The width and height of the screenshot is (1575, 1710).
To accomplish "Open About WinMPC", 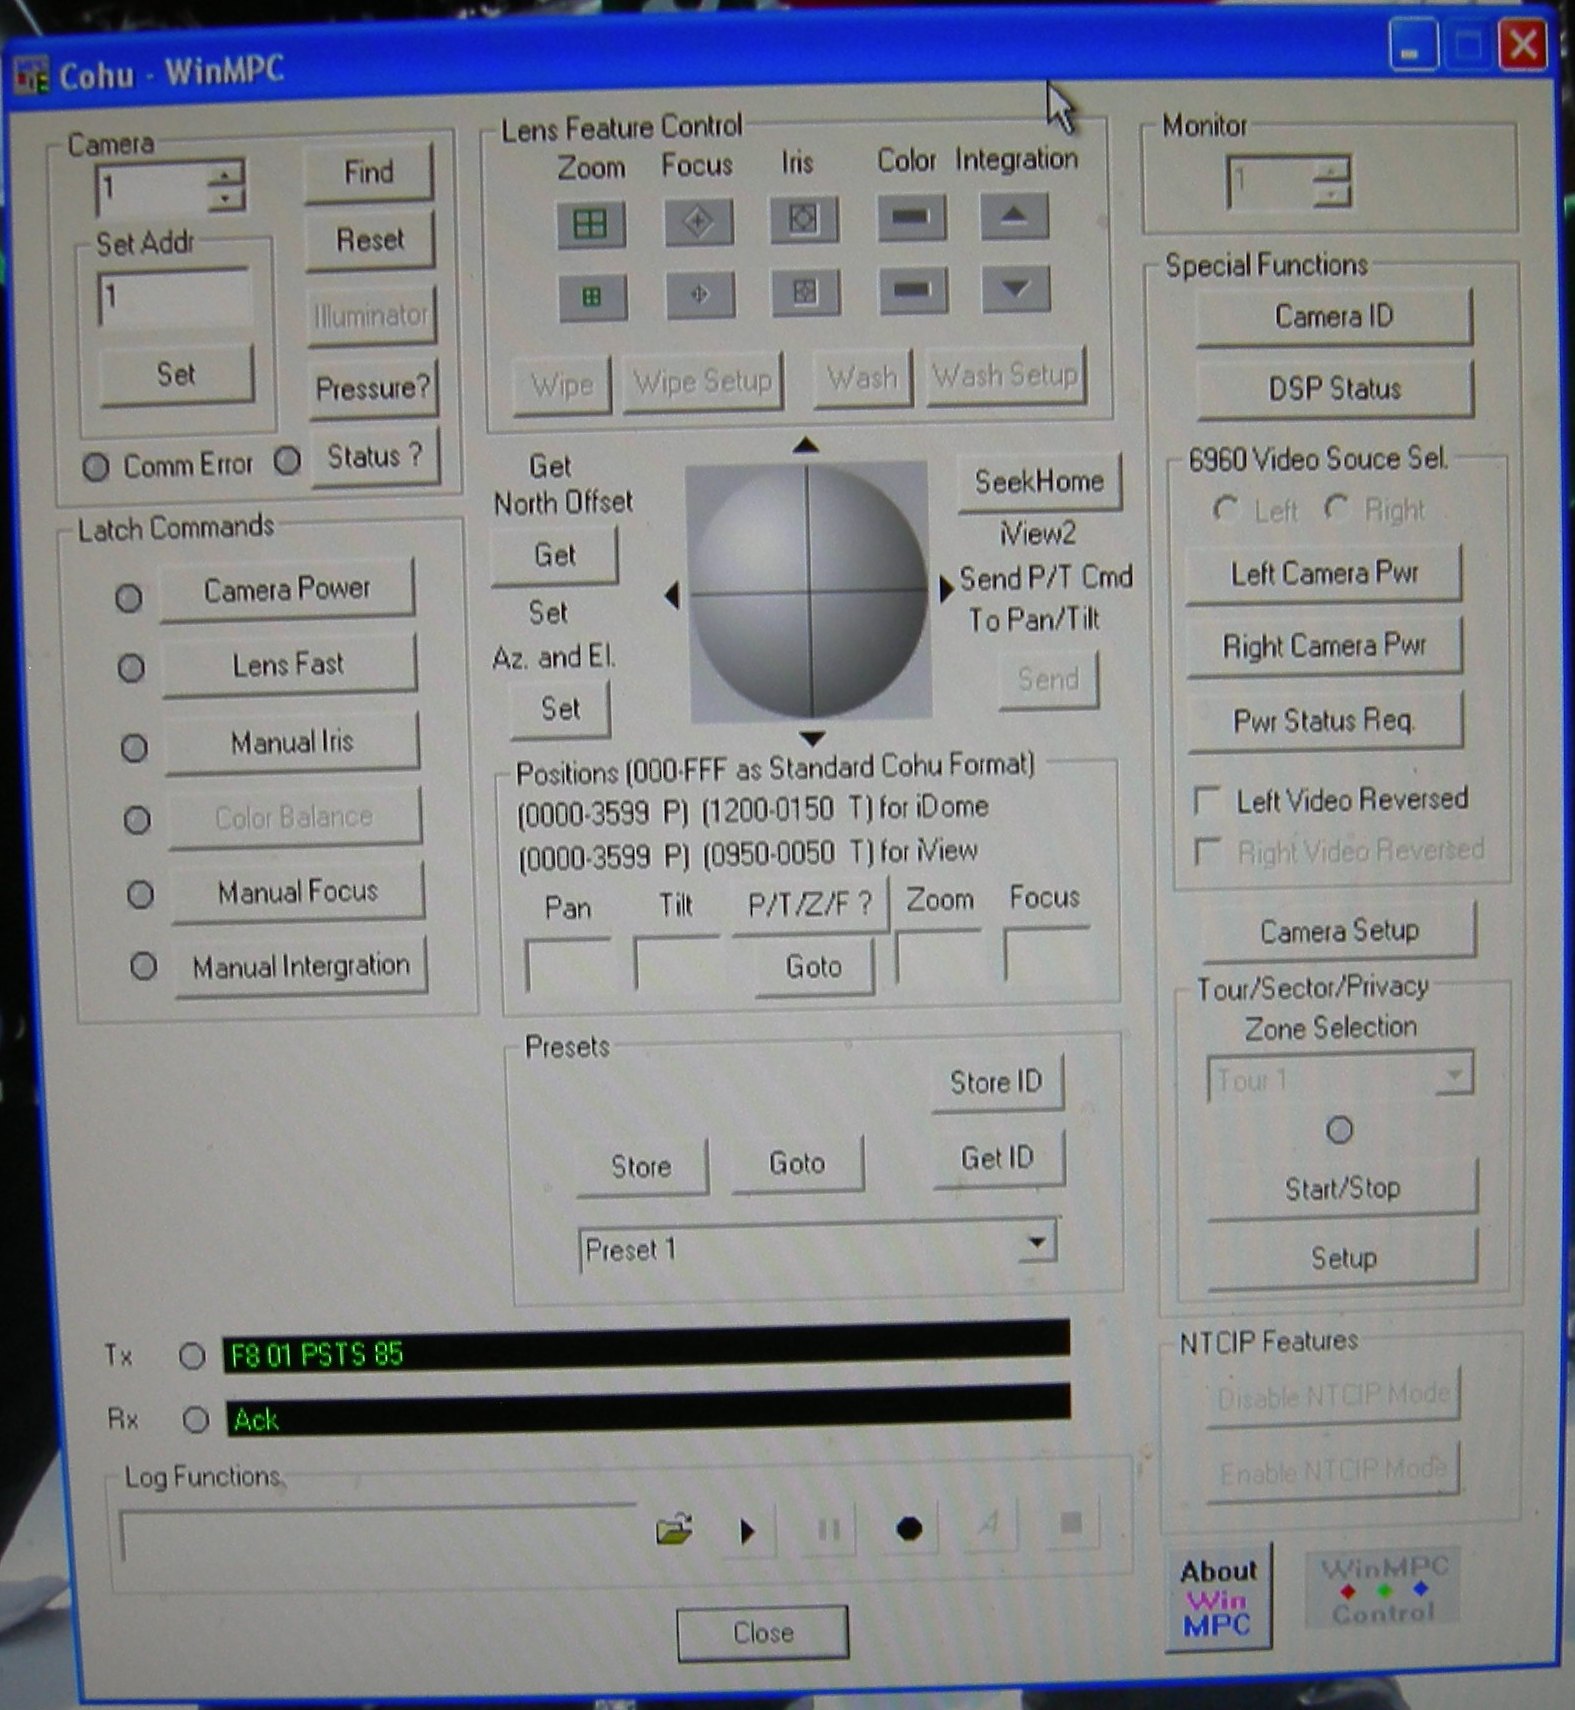I will pyautogui.click(x=1218, y=1598).
